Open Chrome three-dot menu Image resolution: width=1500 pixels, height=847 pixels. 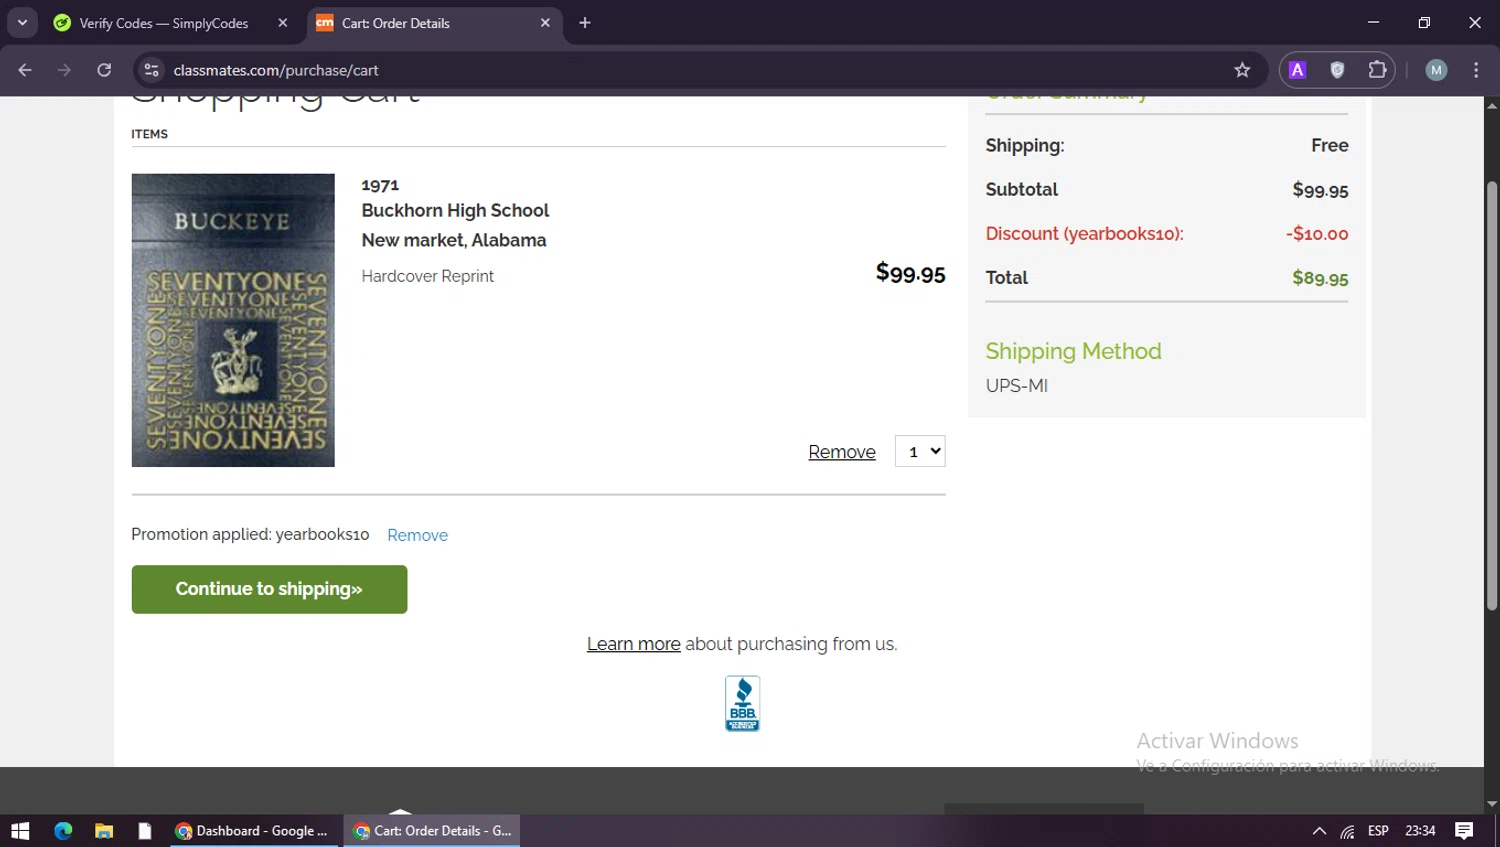[x=1476, y=70]
